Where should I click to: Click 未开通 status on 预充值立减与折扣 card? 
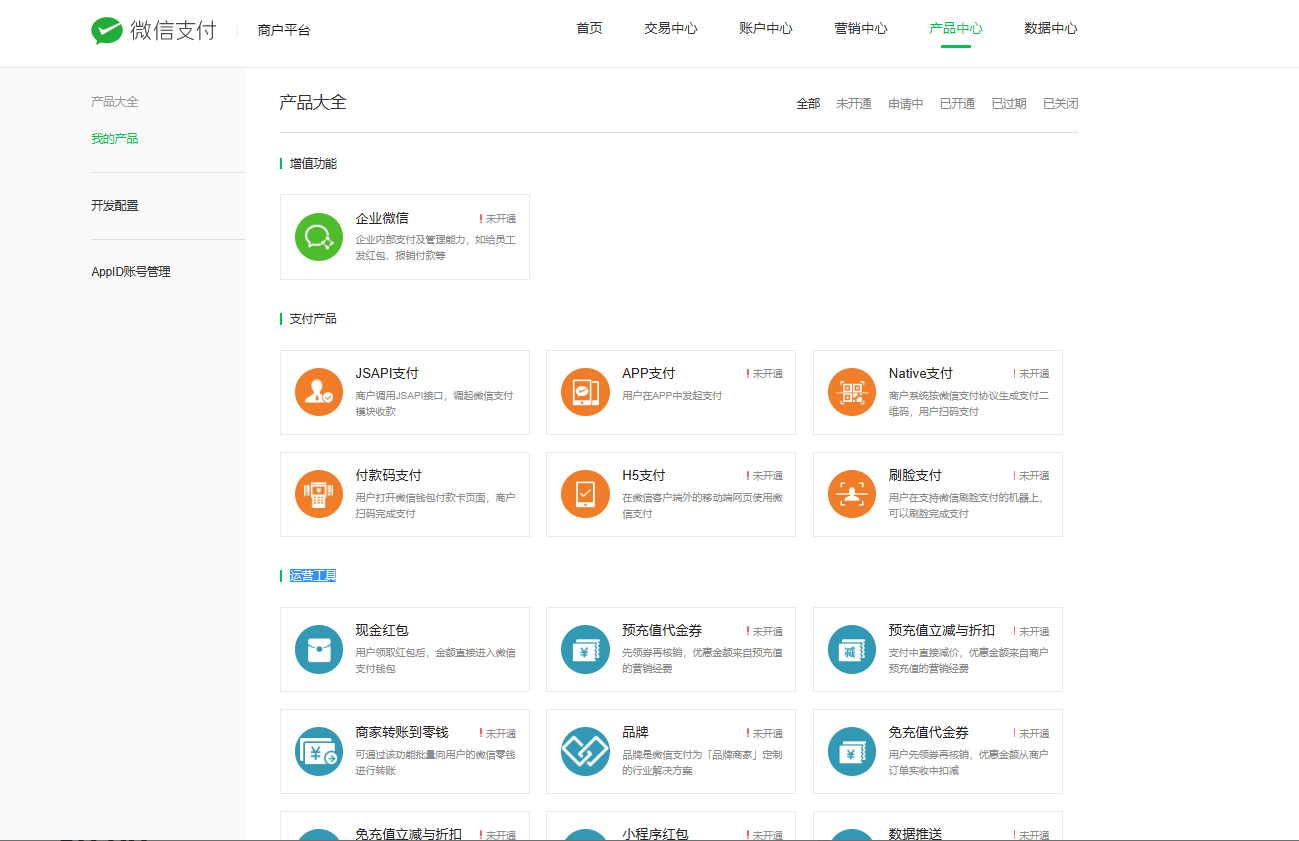tap(1031, 631)
